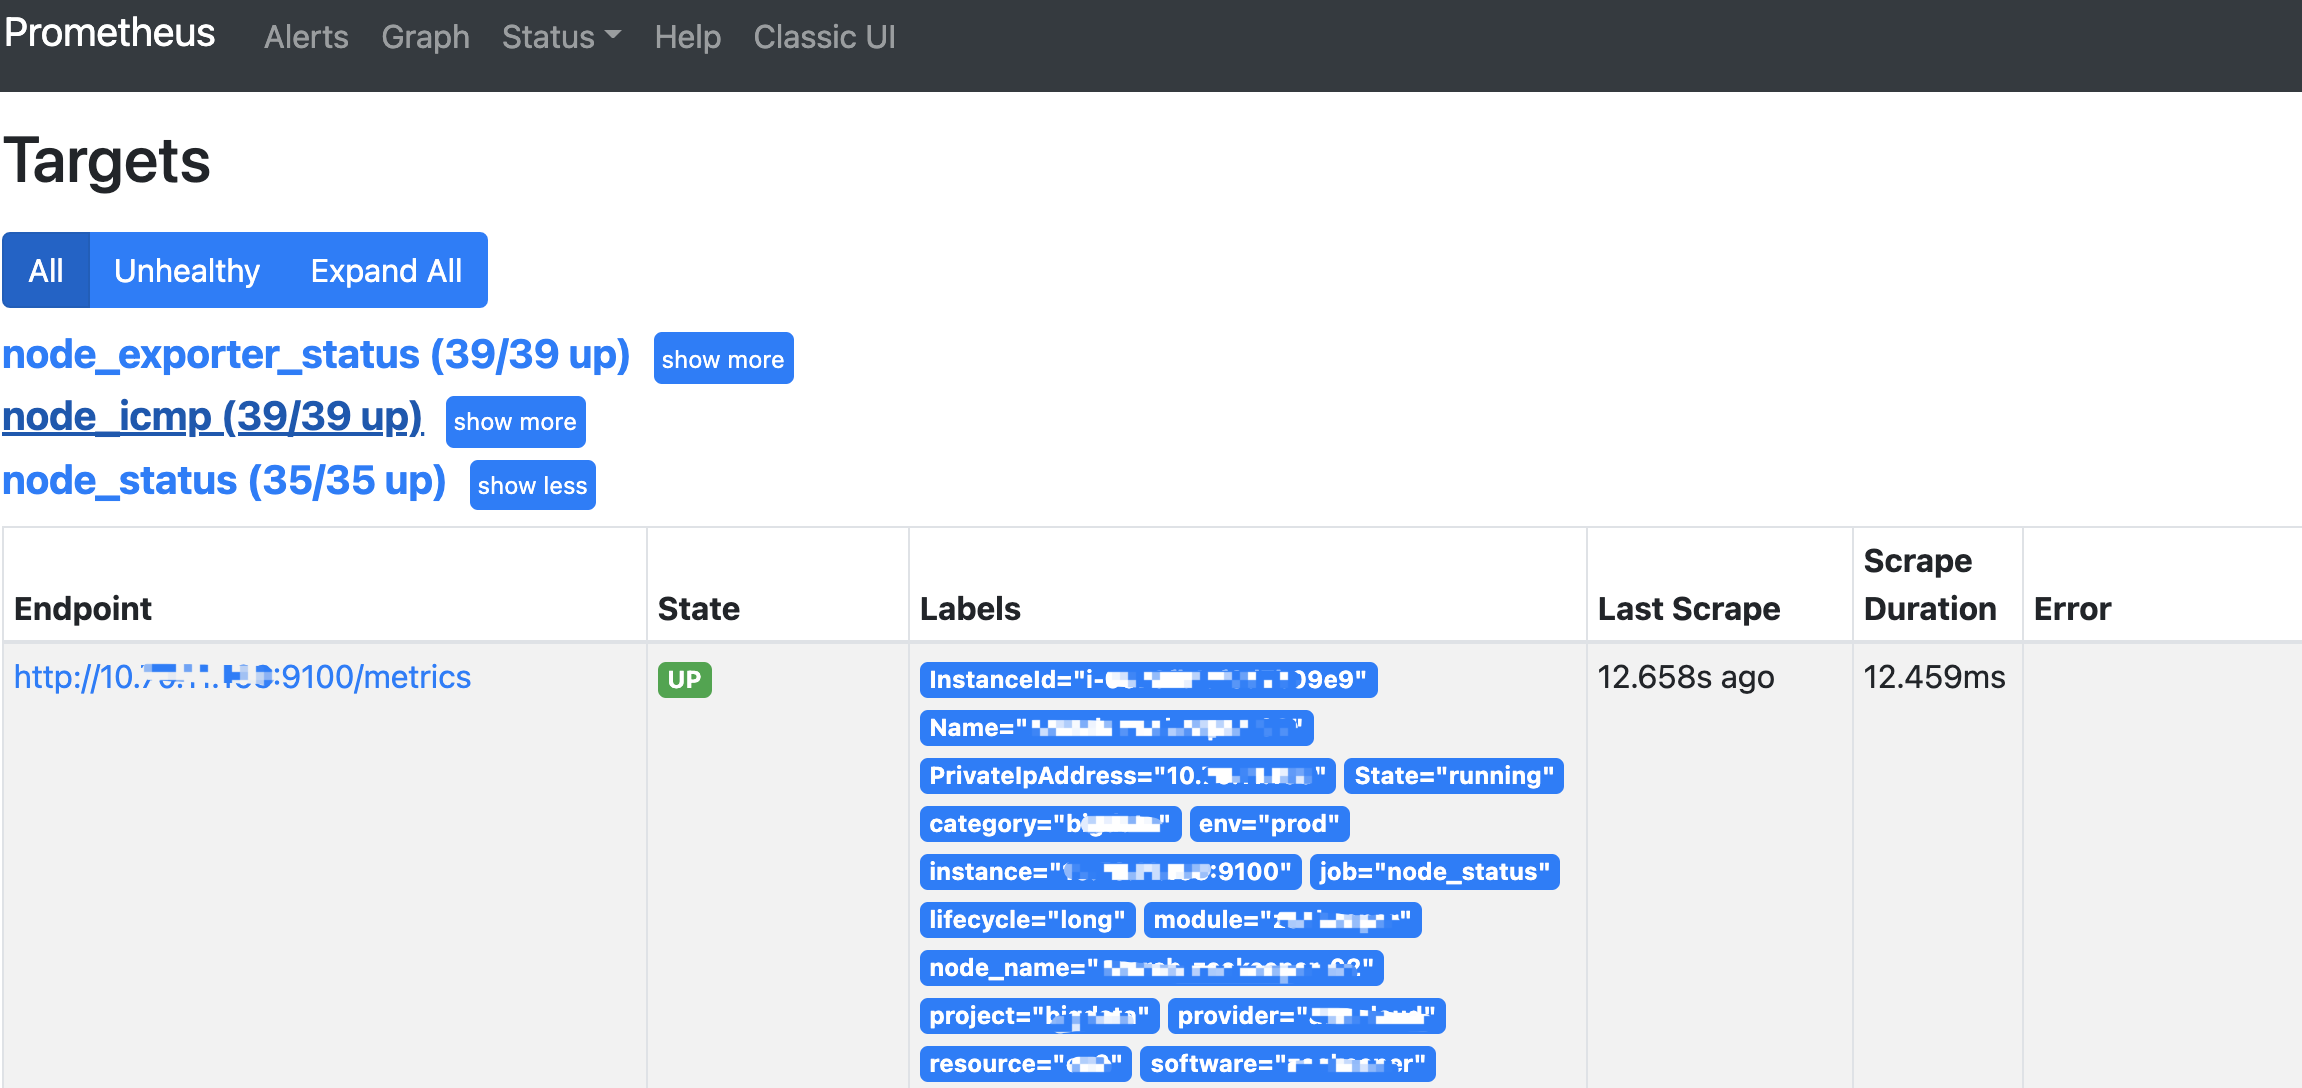Filter targets by Unhealthy

point(187,270)
